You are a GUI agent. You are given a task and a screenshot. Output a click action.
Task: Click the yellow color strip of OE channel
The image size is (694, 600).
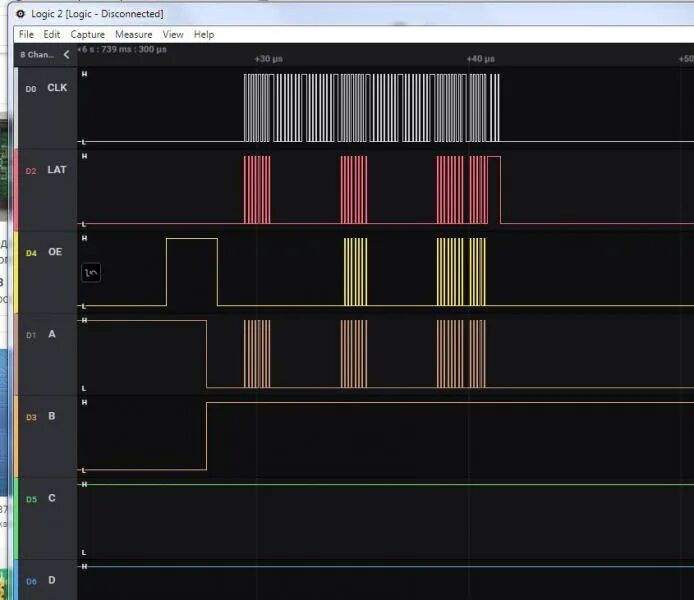[x=16, y=272]
